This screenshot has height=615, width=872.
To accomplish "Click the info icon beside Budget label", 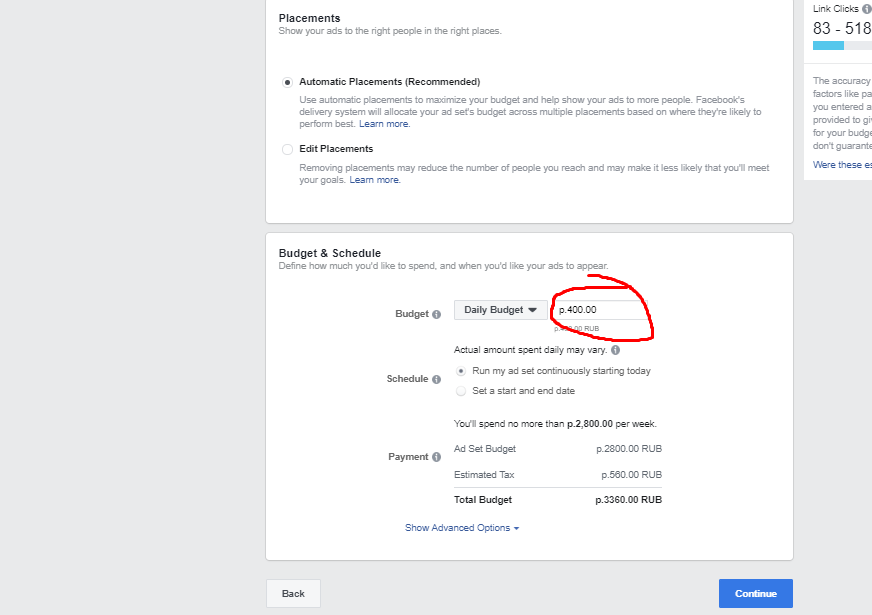I will coord(436,314).
